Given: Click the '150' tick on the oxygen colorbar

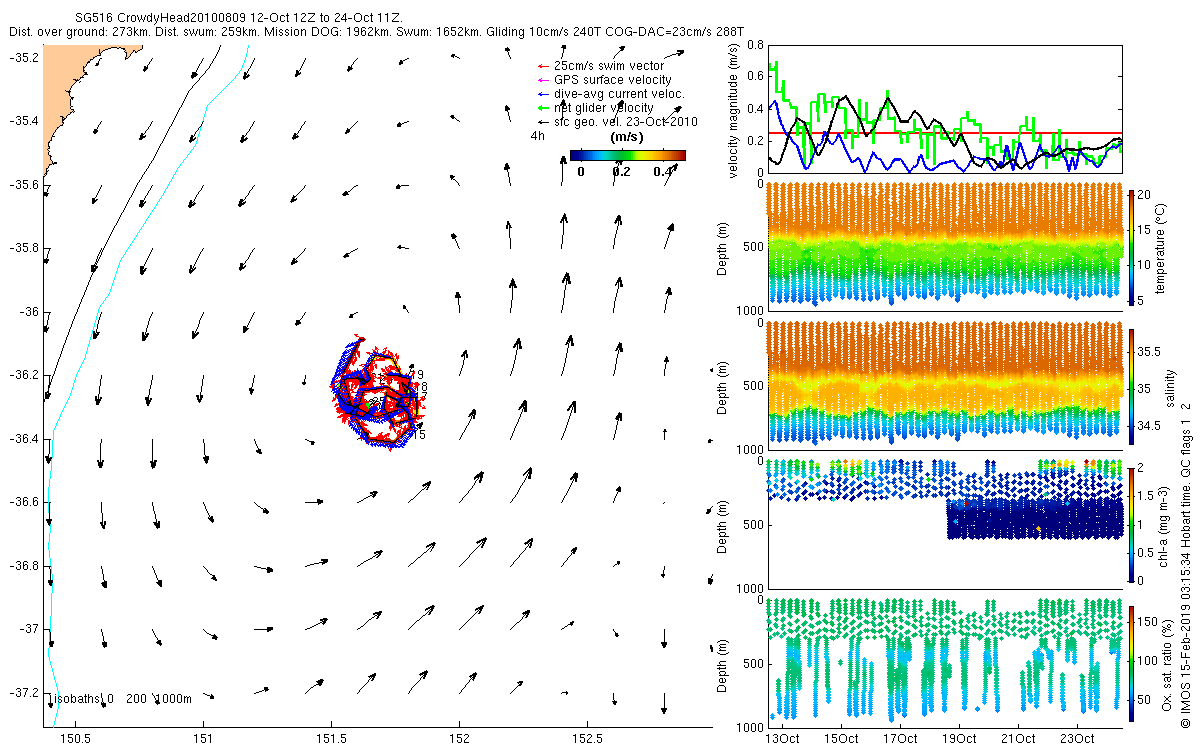Looking at the screenshot, I should (1150, 620).
